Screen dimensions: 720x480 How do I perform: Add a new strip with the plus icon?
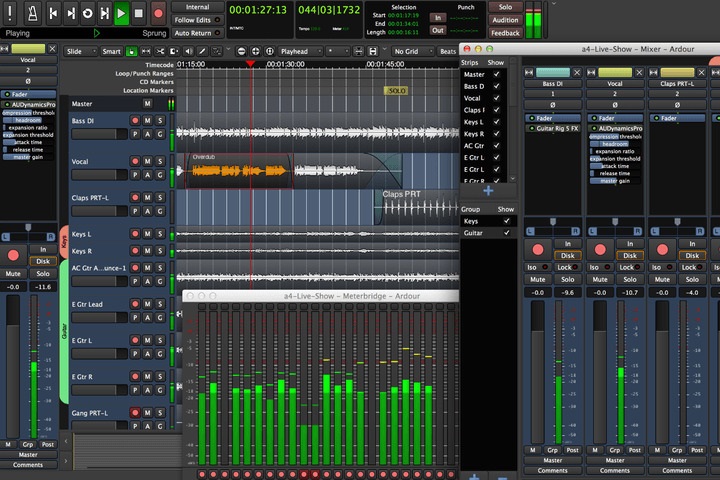click(487, 189)
